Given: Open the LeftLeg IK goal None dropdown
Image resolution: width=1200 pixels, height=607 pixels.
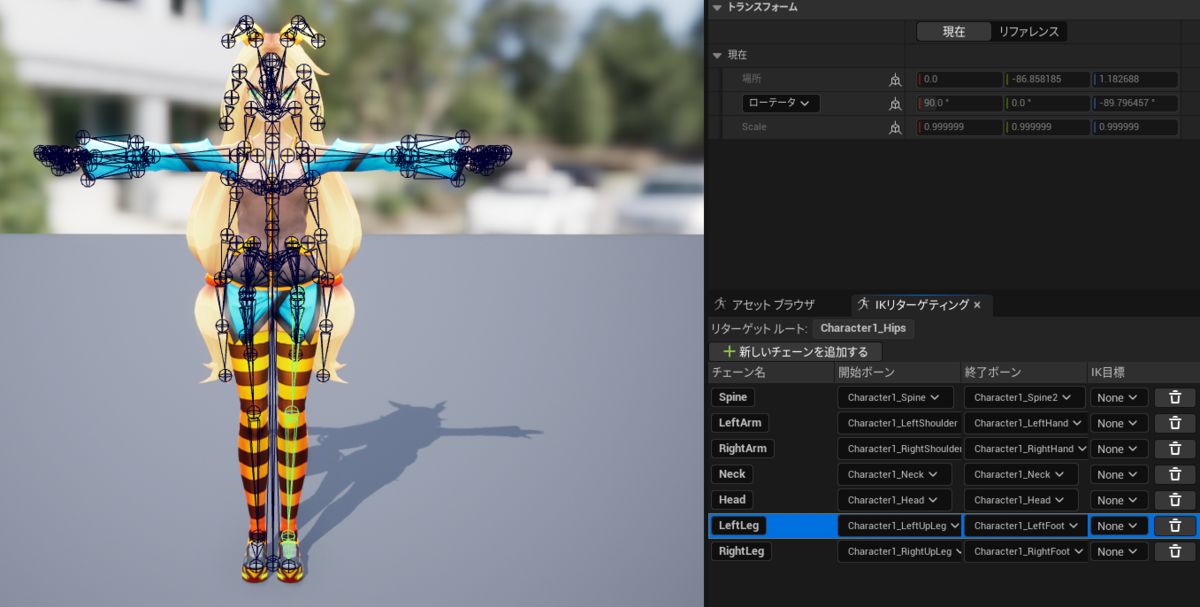Looking at the screenshot, I should click(x=1119, y=525).
